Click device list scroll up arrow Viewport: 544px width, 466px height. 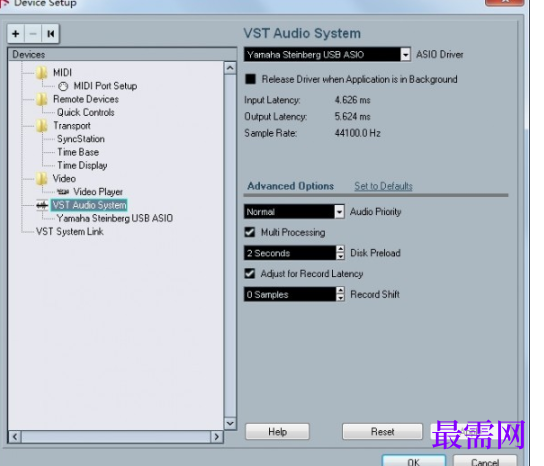(x=230, y=68)
